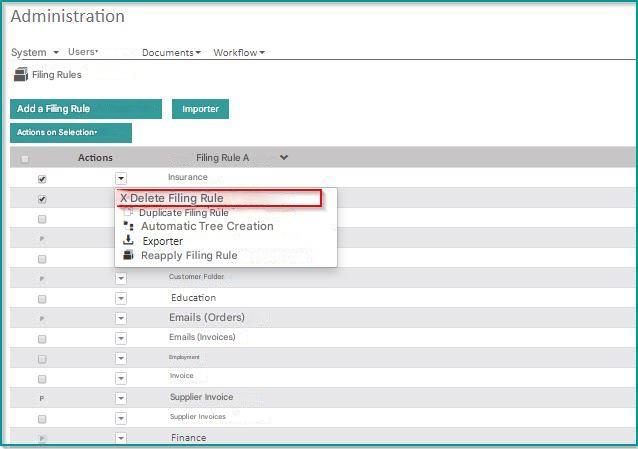The height and width of the screenshot is (449, 638).
Task: Check the Education row checkbox
Action: click(x=42, y=299)
